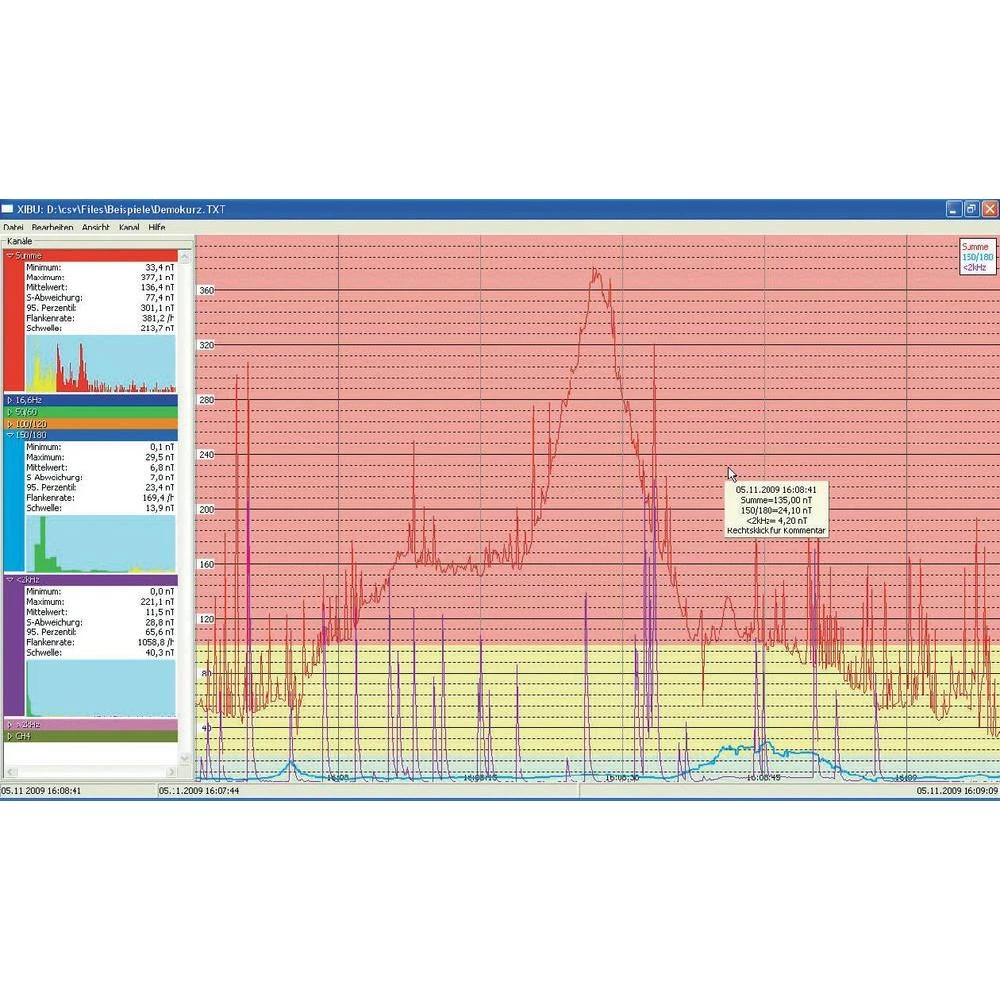This screenshot has height=1000, width=1000.
Task: Collapse the 150/180 channel section
Action: (x=10, y=435)
